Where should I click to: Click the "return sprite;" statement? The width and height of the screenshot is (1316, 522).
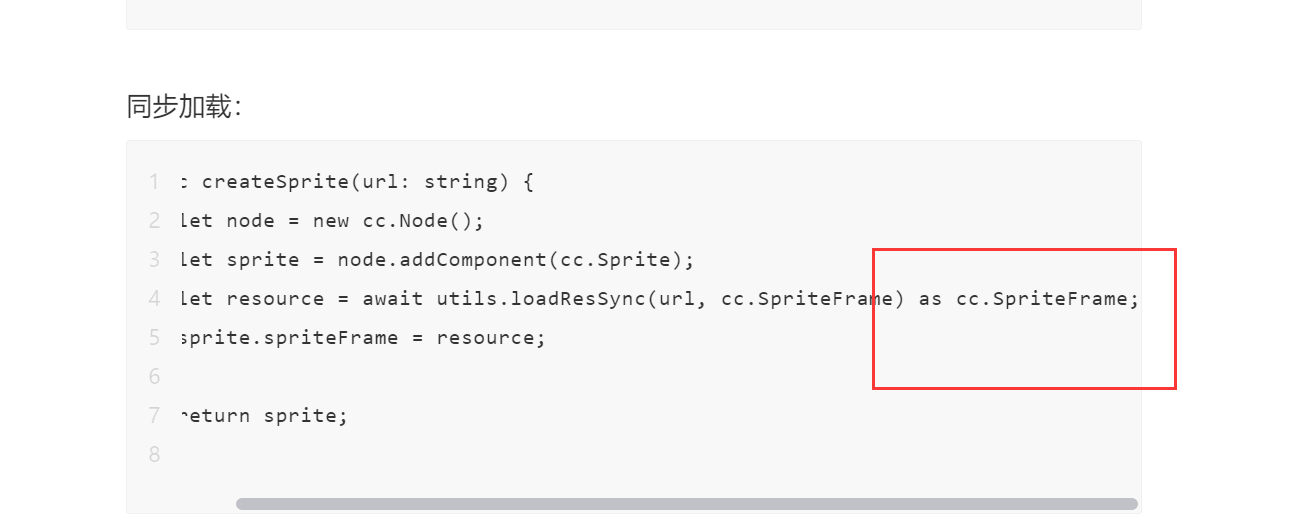click(266, 416)
